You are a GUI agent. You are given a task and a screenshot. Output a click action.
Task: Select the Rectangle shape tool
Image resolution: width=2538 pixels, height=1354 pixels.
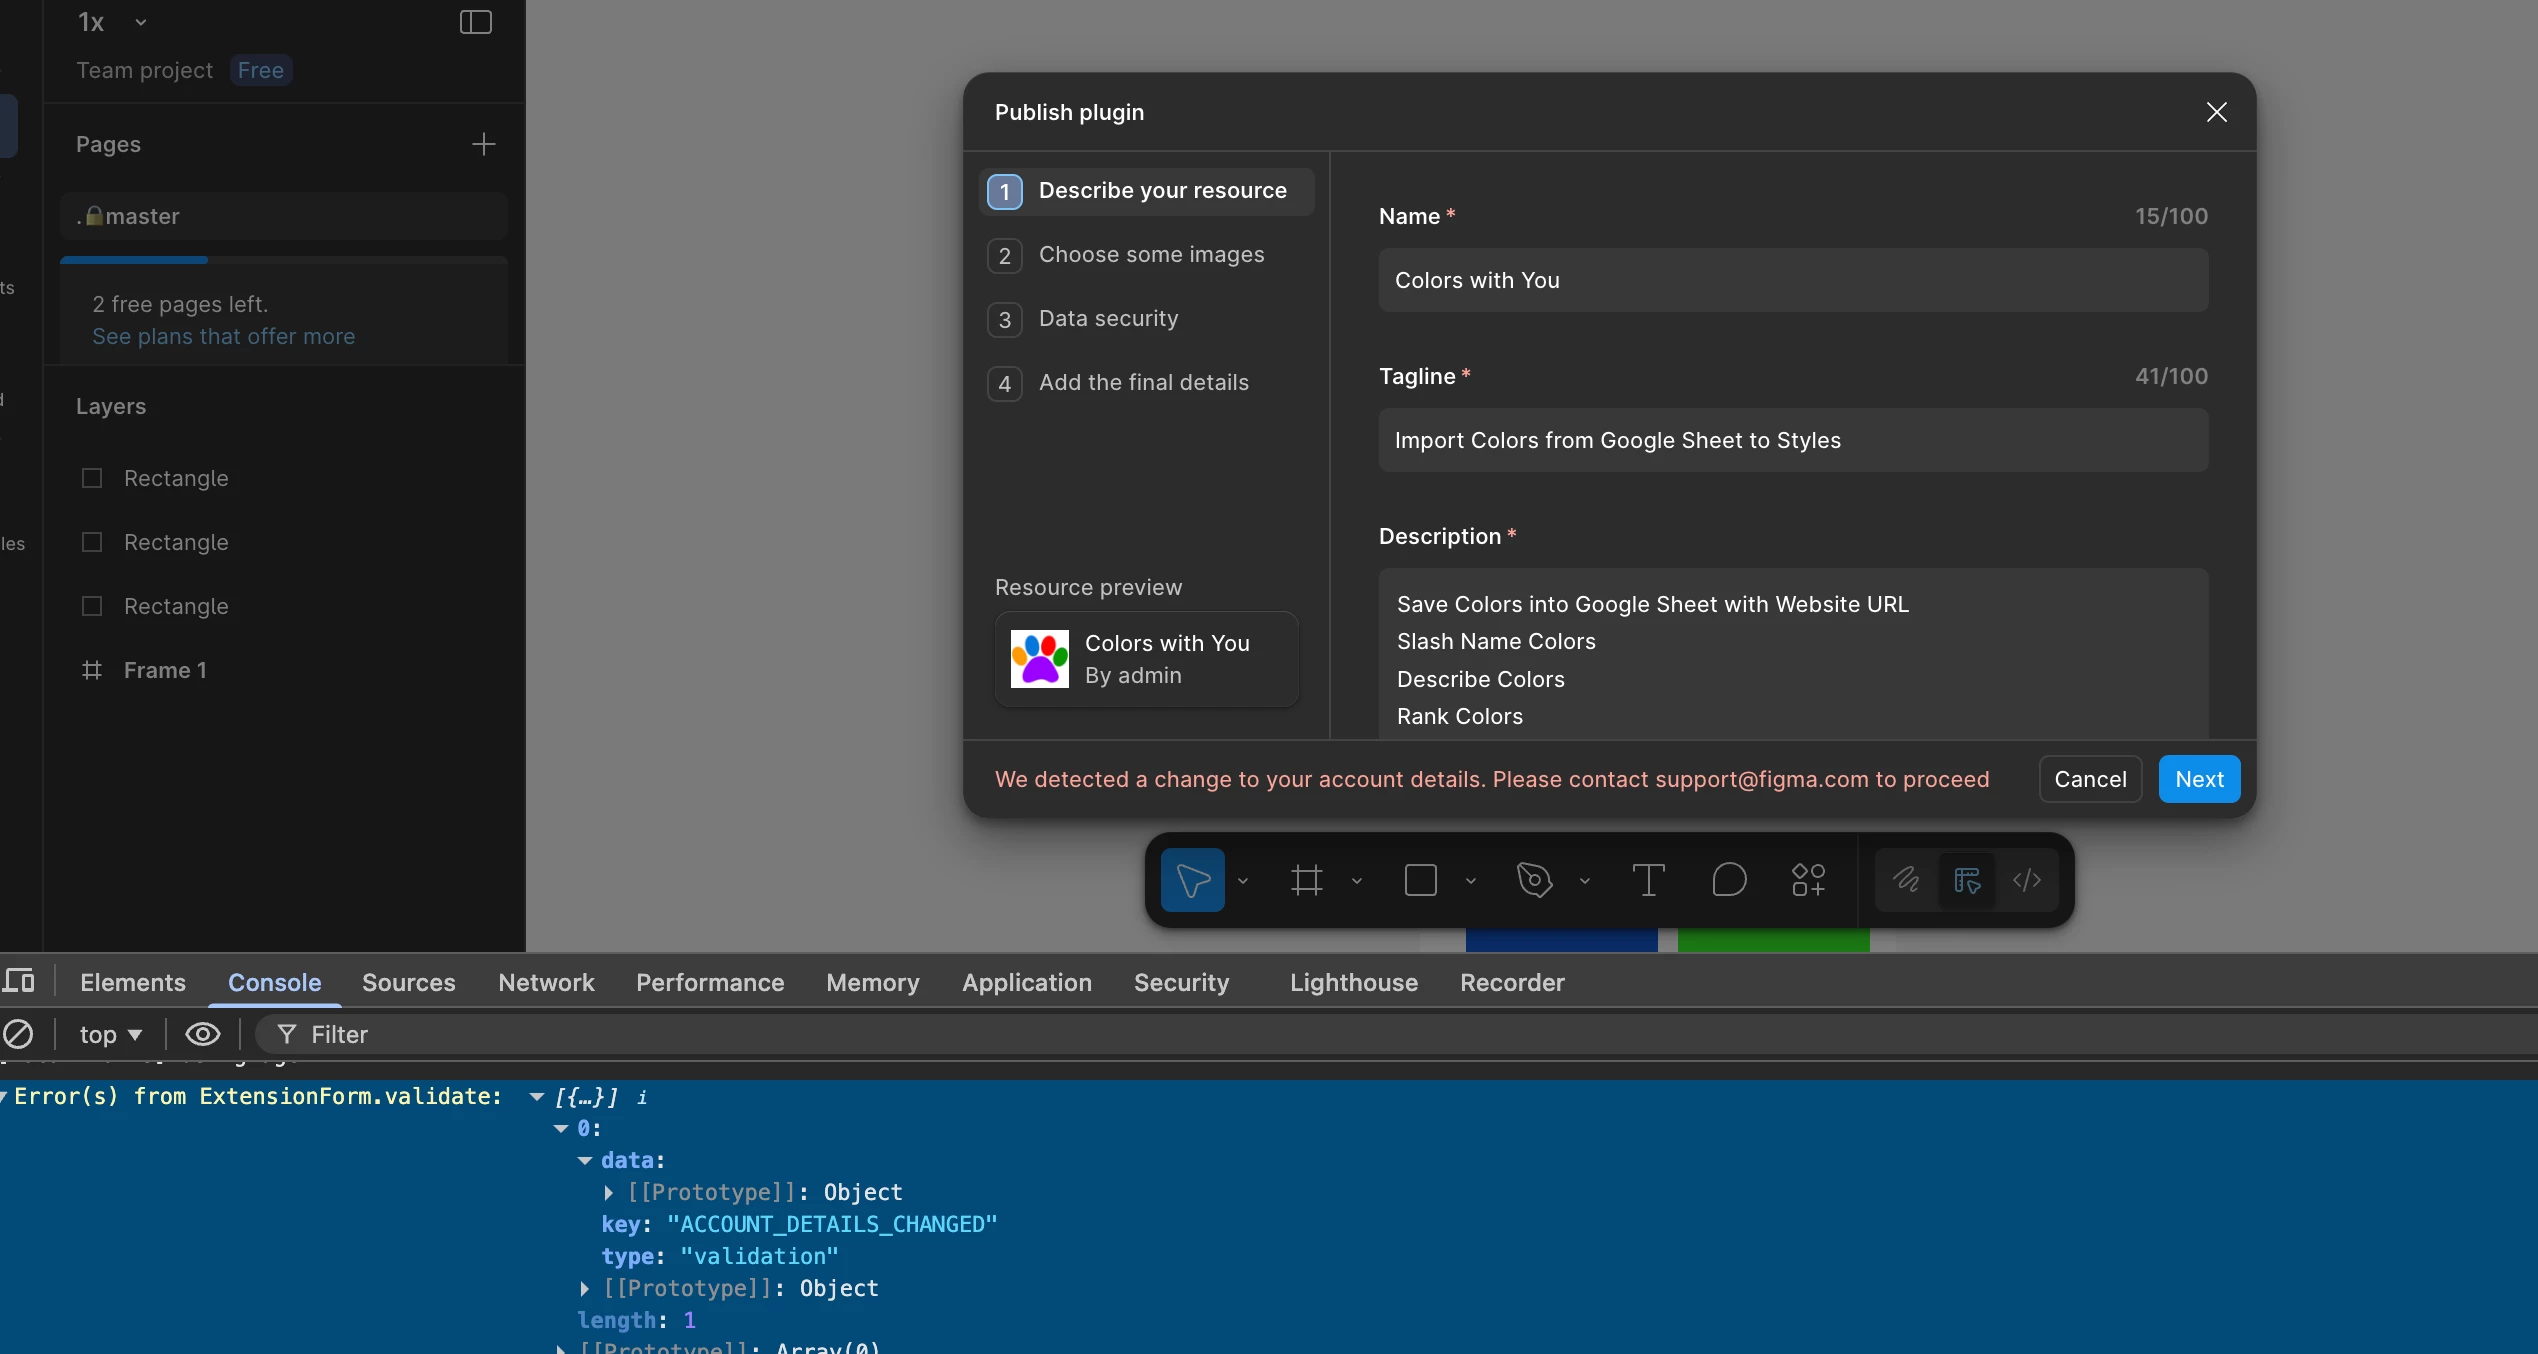coord(1420,880)
